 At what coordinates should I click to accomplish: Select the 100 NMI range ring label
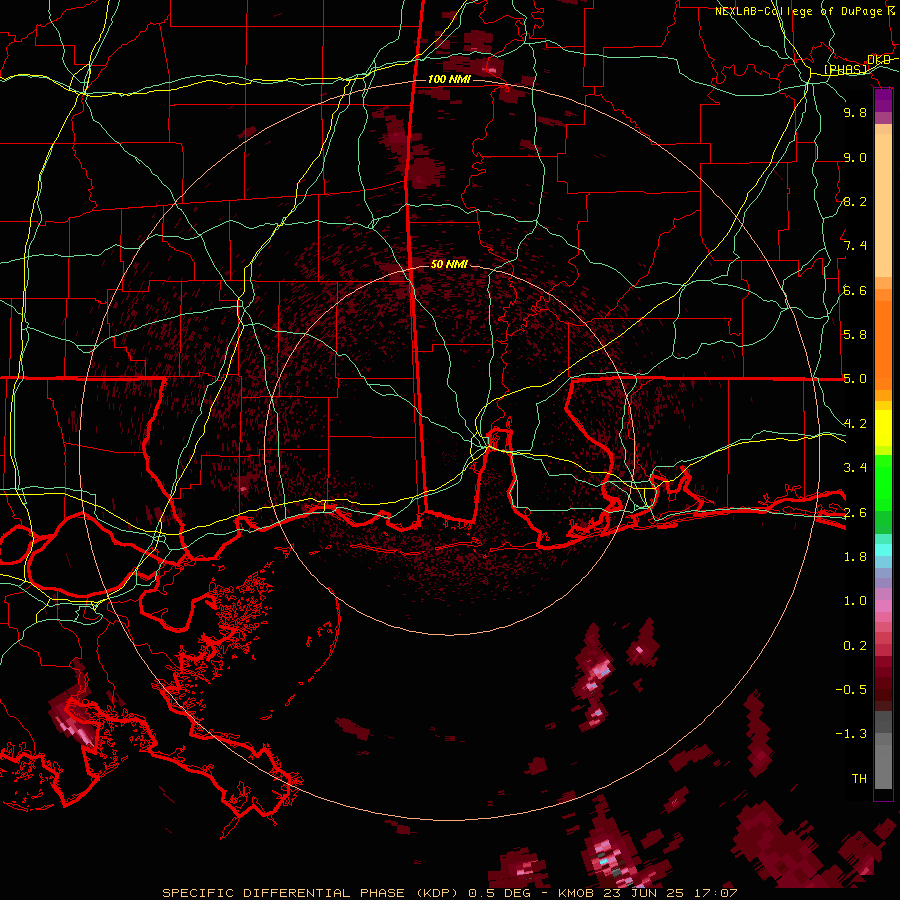click(449, 79)
